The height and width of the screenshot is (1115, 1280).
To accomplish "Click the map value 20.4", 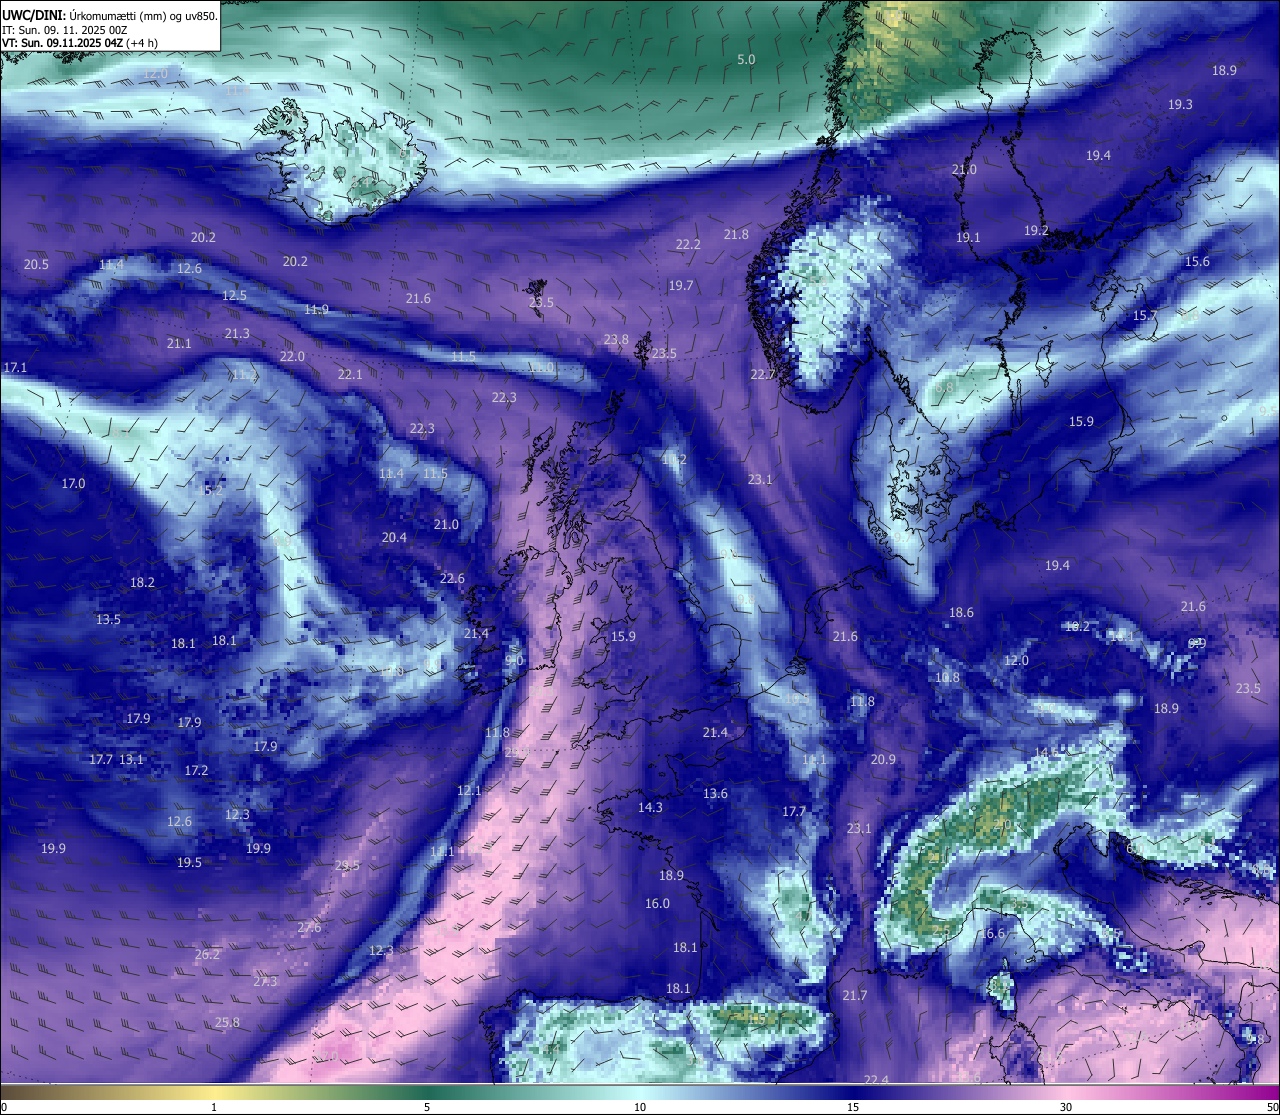I will tap(394, 537).
